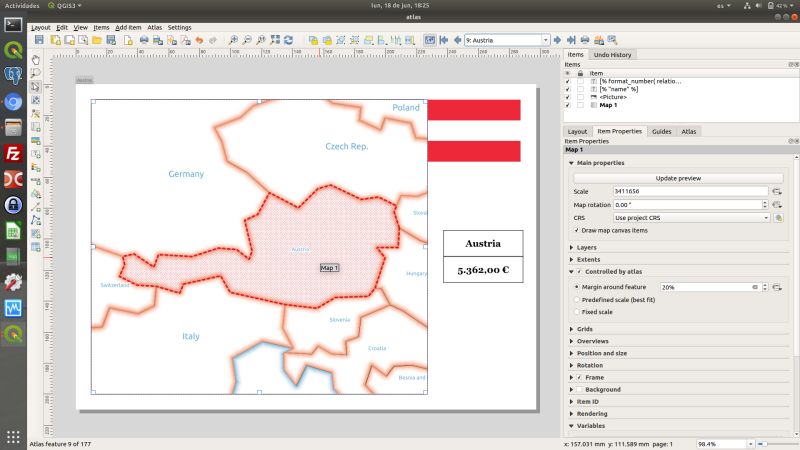Go to previous atlas feature
Viewport: 800px width, 450px height.
[x=458, y=40]
